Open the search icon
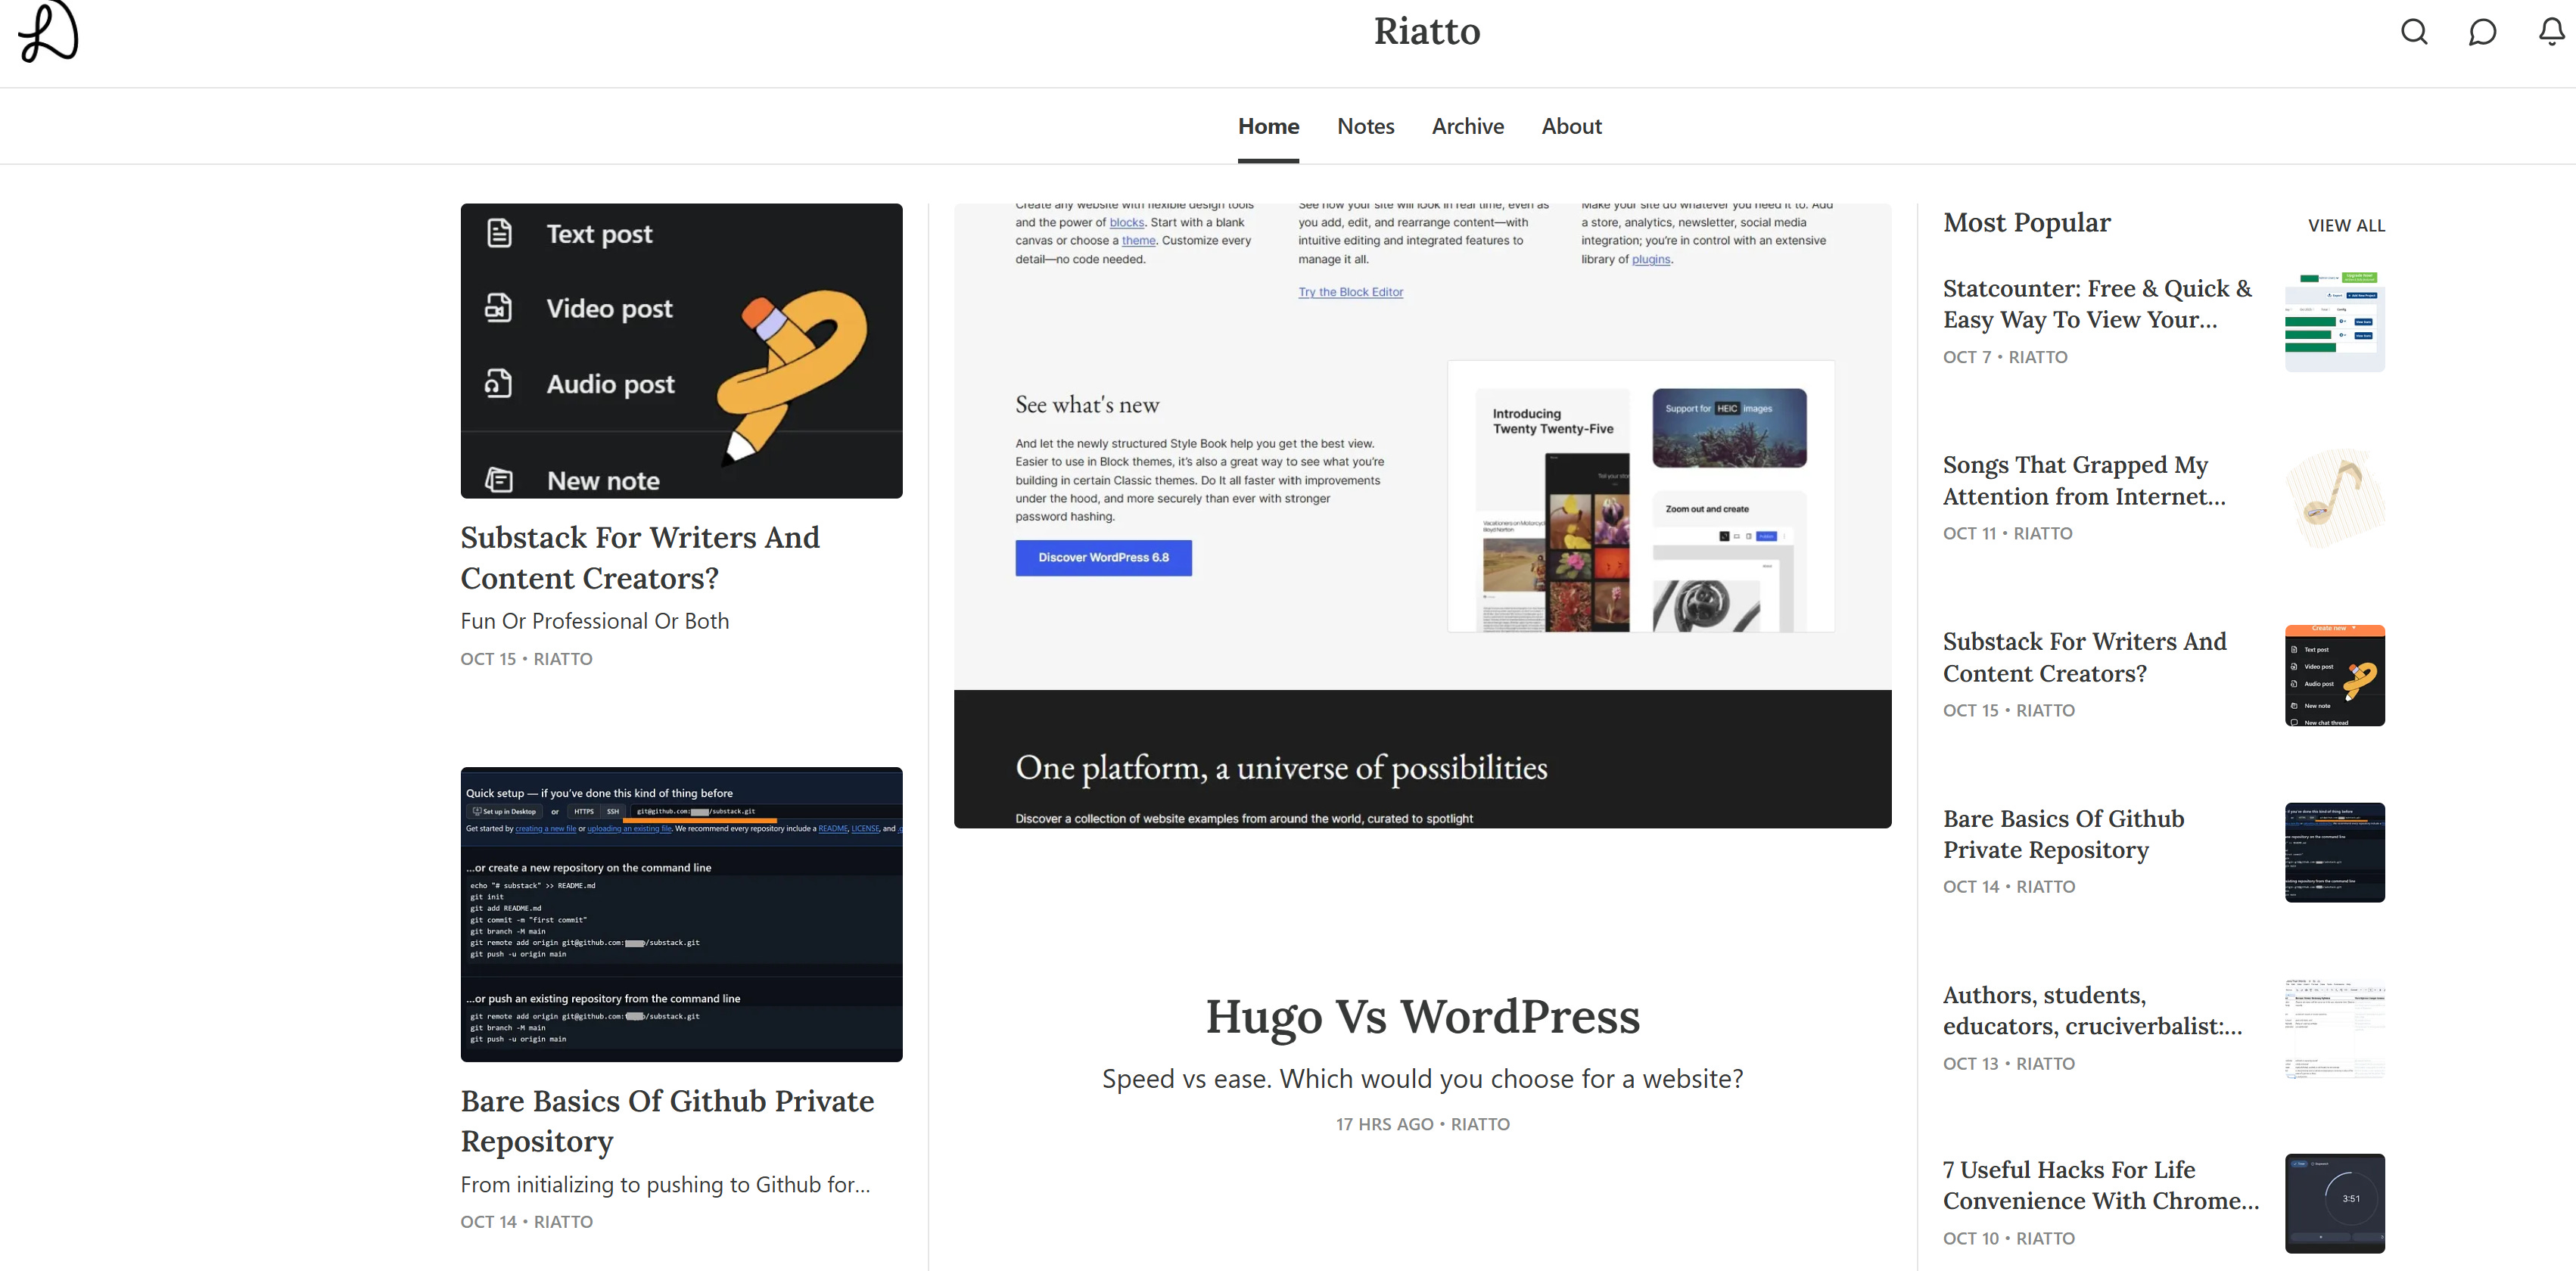This screenshot has height=1271, width=2576. tap(2414, 32)
